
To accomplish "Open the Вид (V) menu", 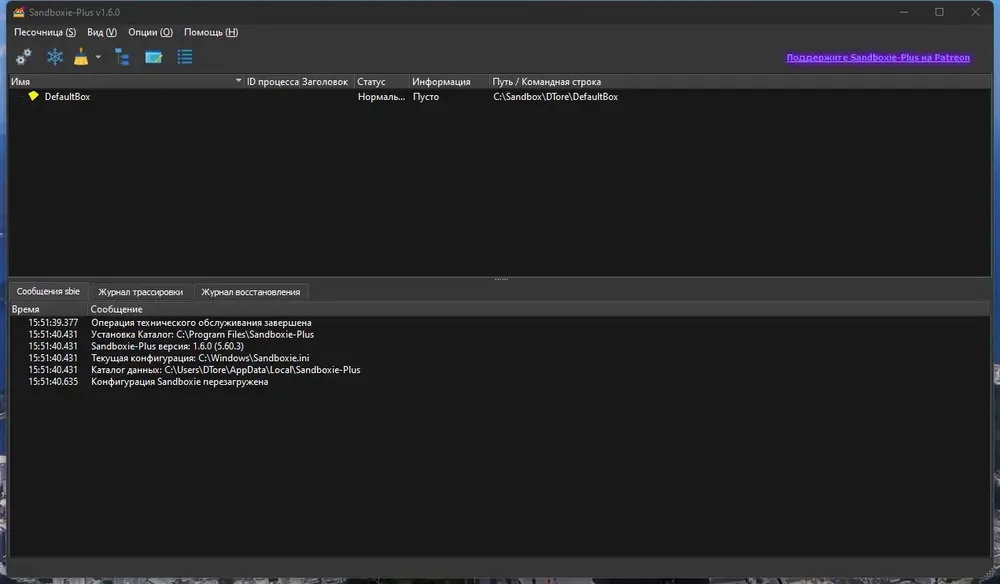I will tap(101, 32).
